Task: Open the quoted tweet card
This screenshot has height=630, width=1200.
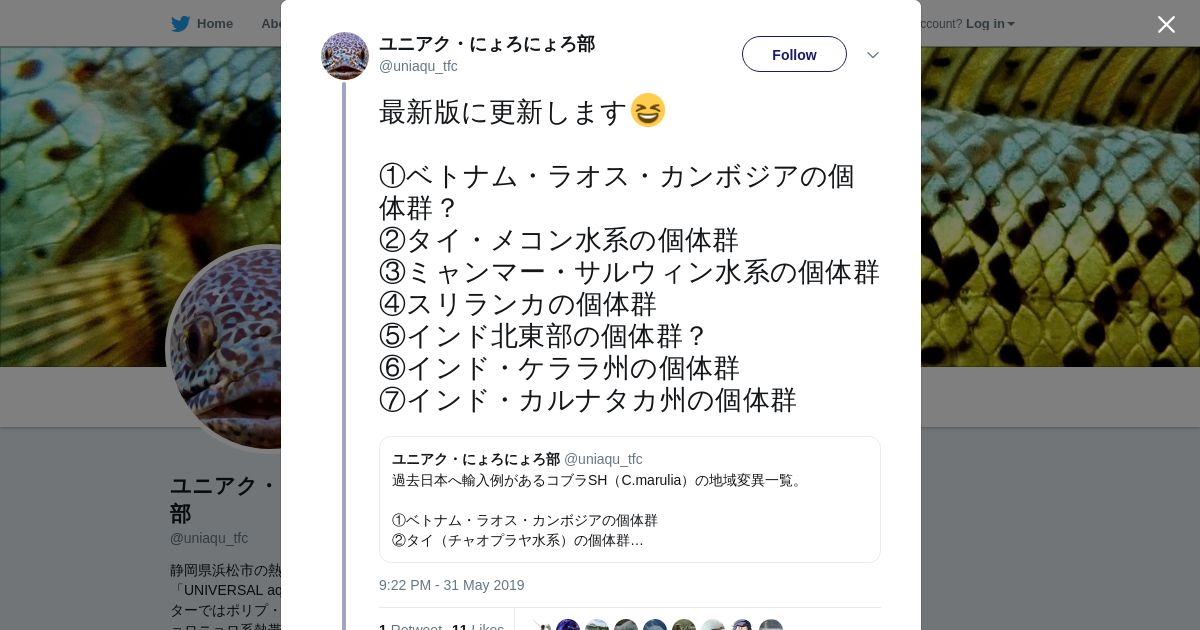Action: [629, 499]
